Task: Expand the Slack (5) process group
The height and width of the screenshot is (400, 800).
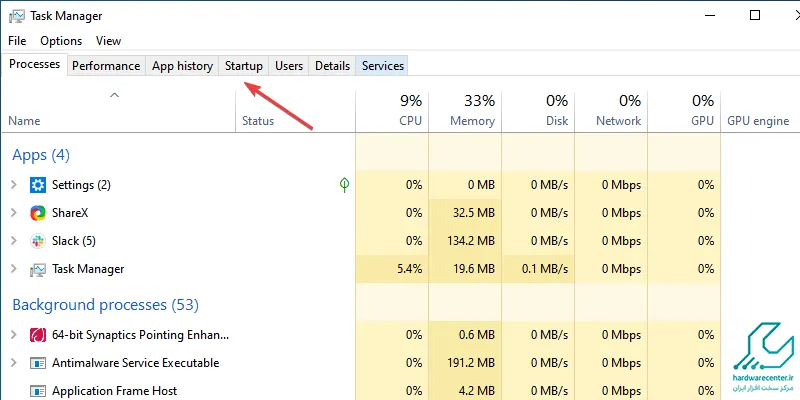Action: click(14, 241)
